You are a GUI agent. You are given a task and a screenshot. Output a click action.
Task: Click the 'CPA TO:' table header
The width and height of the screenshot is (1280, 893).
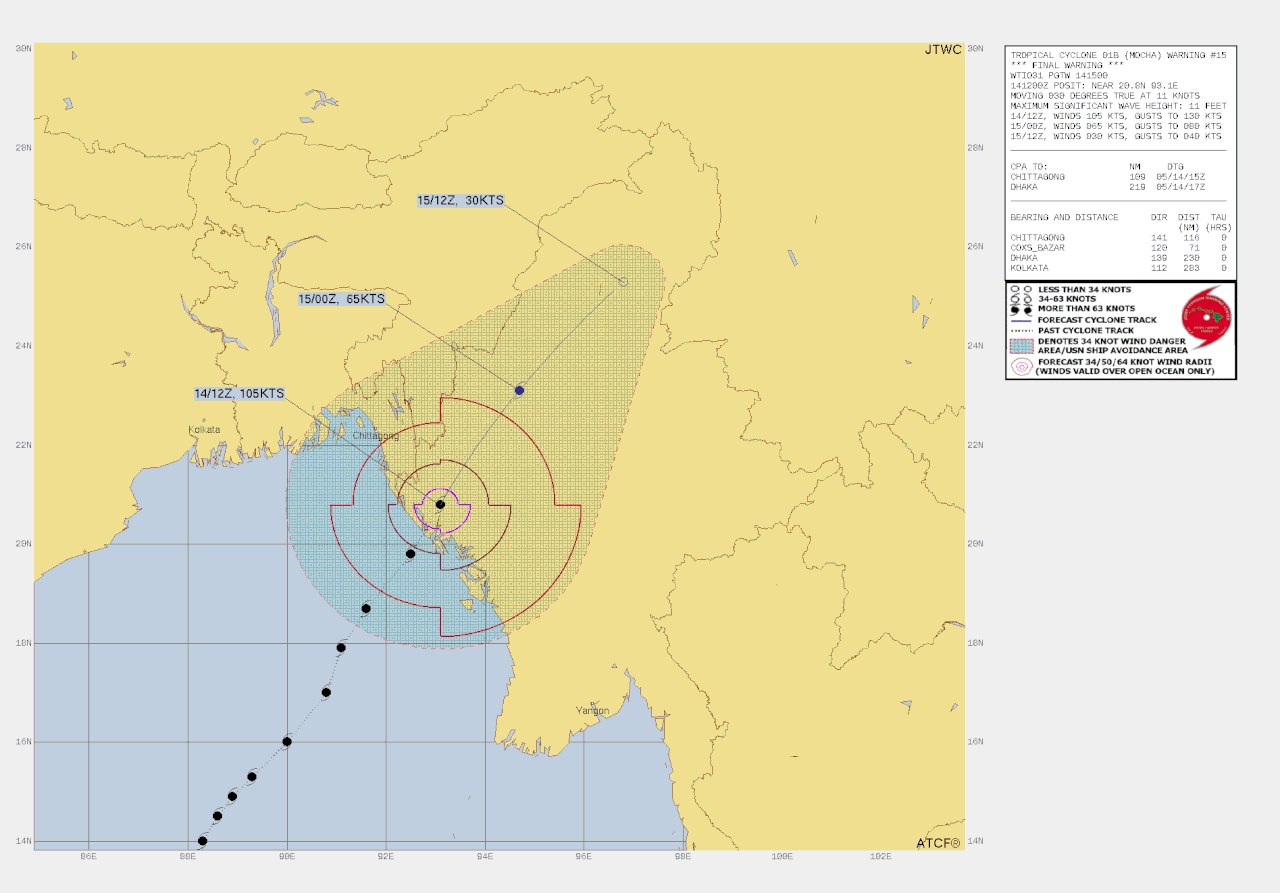tap(1030, 167)
